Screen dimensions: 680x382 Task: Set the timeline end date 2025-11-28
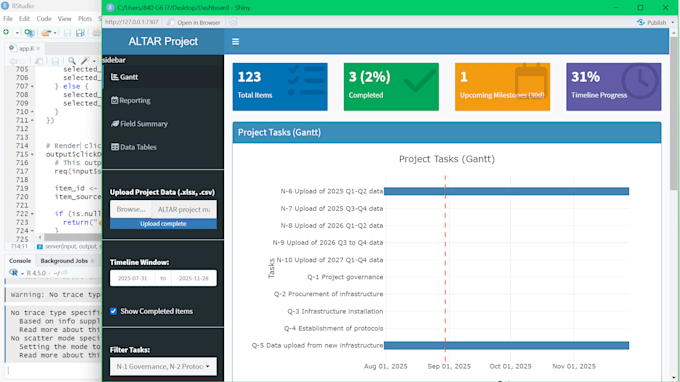coord(194,278)
